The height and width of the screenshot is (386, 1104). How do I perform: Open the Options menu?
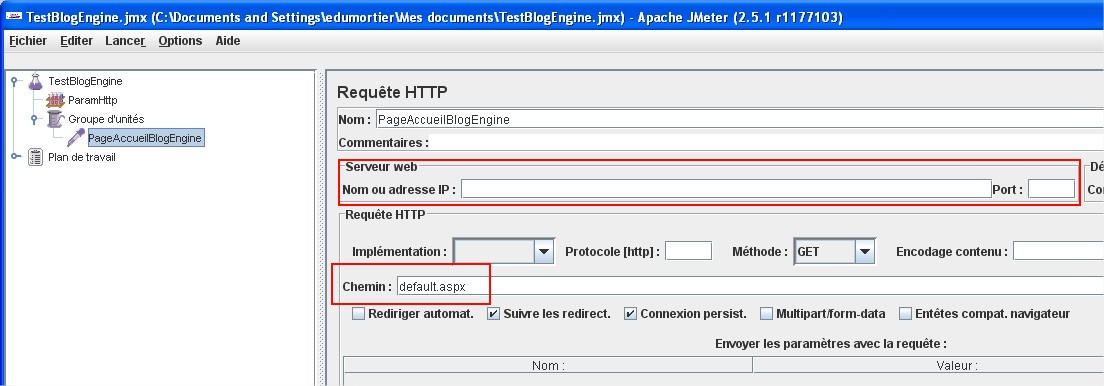180,41
